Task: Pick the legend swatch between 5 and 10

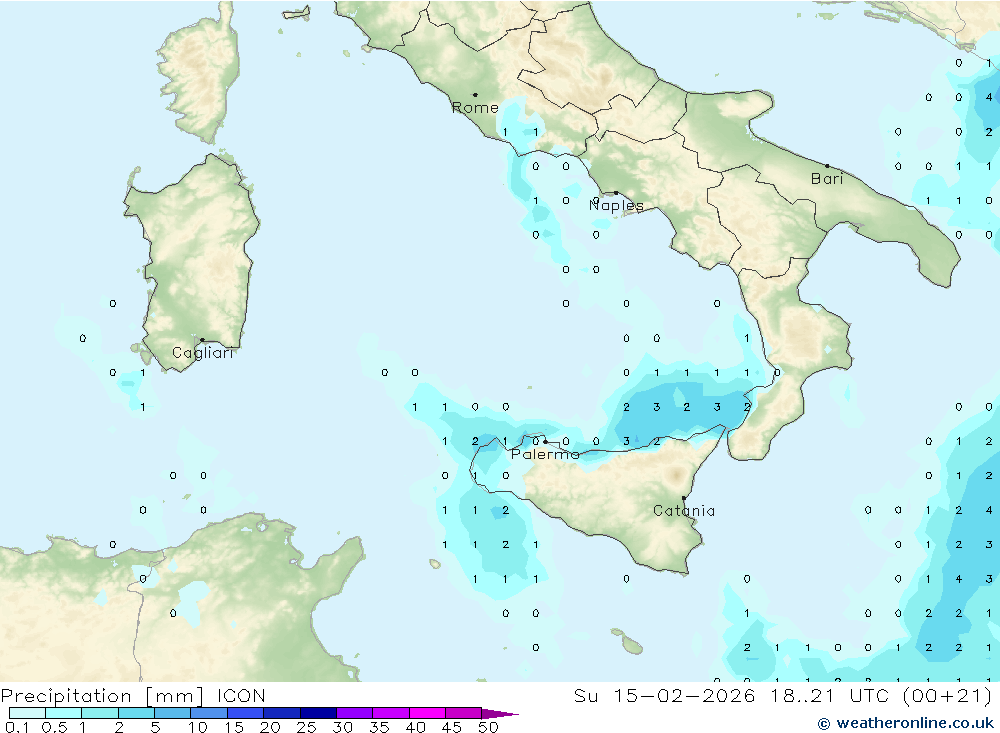Action: [x=173, y=713]
